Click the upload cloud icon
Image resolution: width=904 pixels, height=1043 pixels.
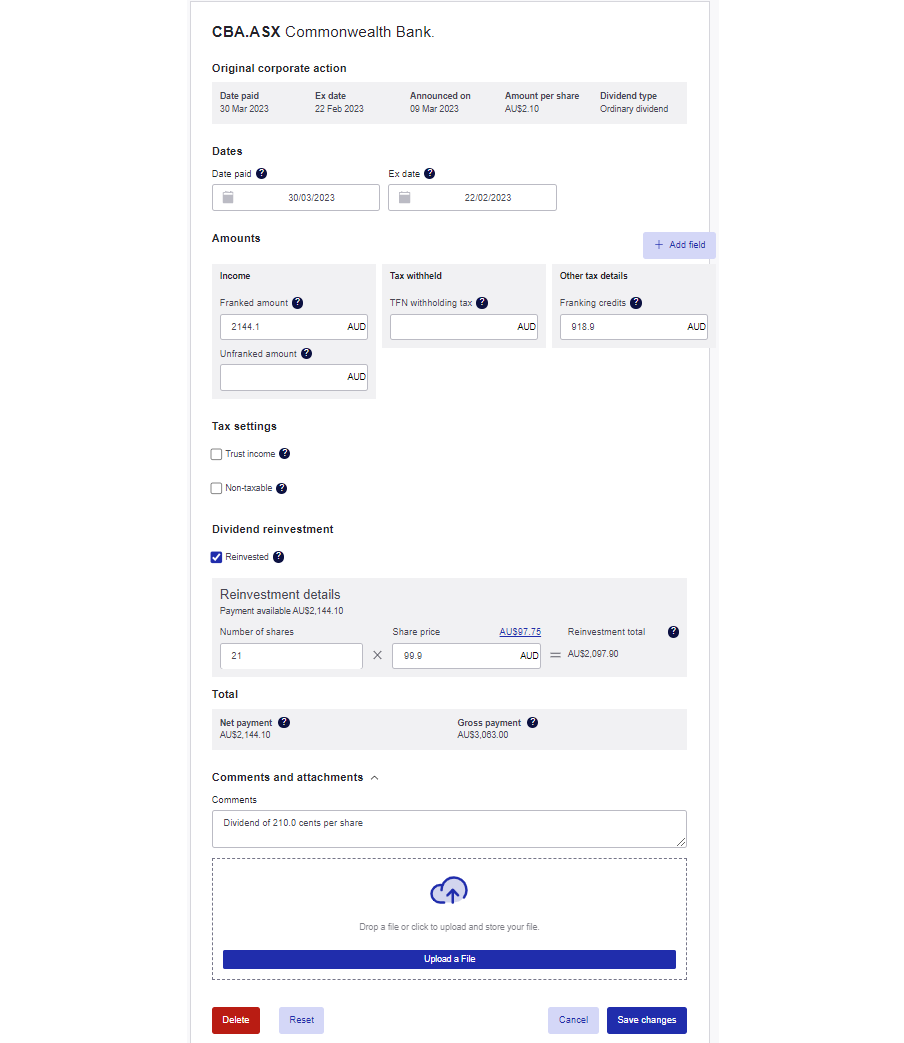tap(448, 890)
